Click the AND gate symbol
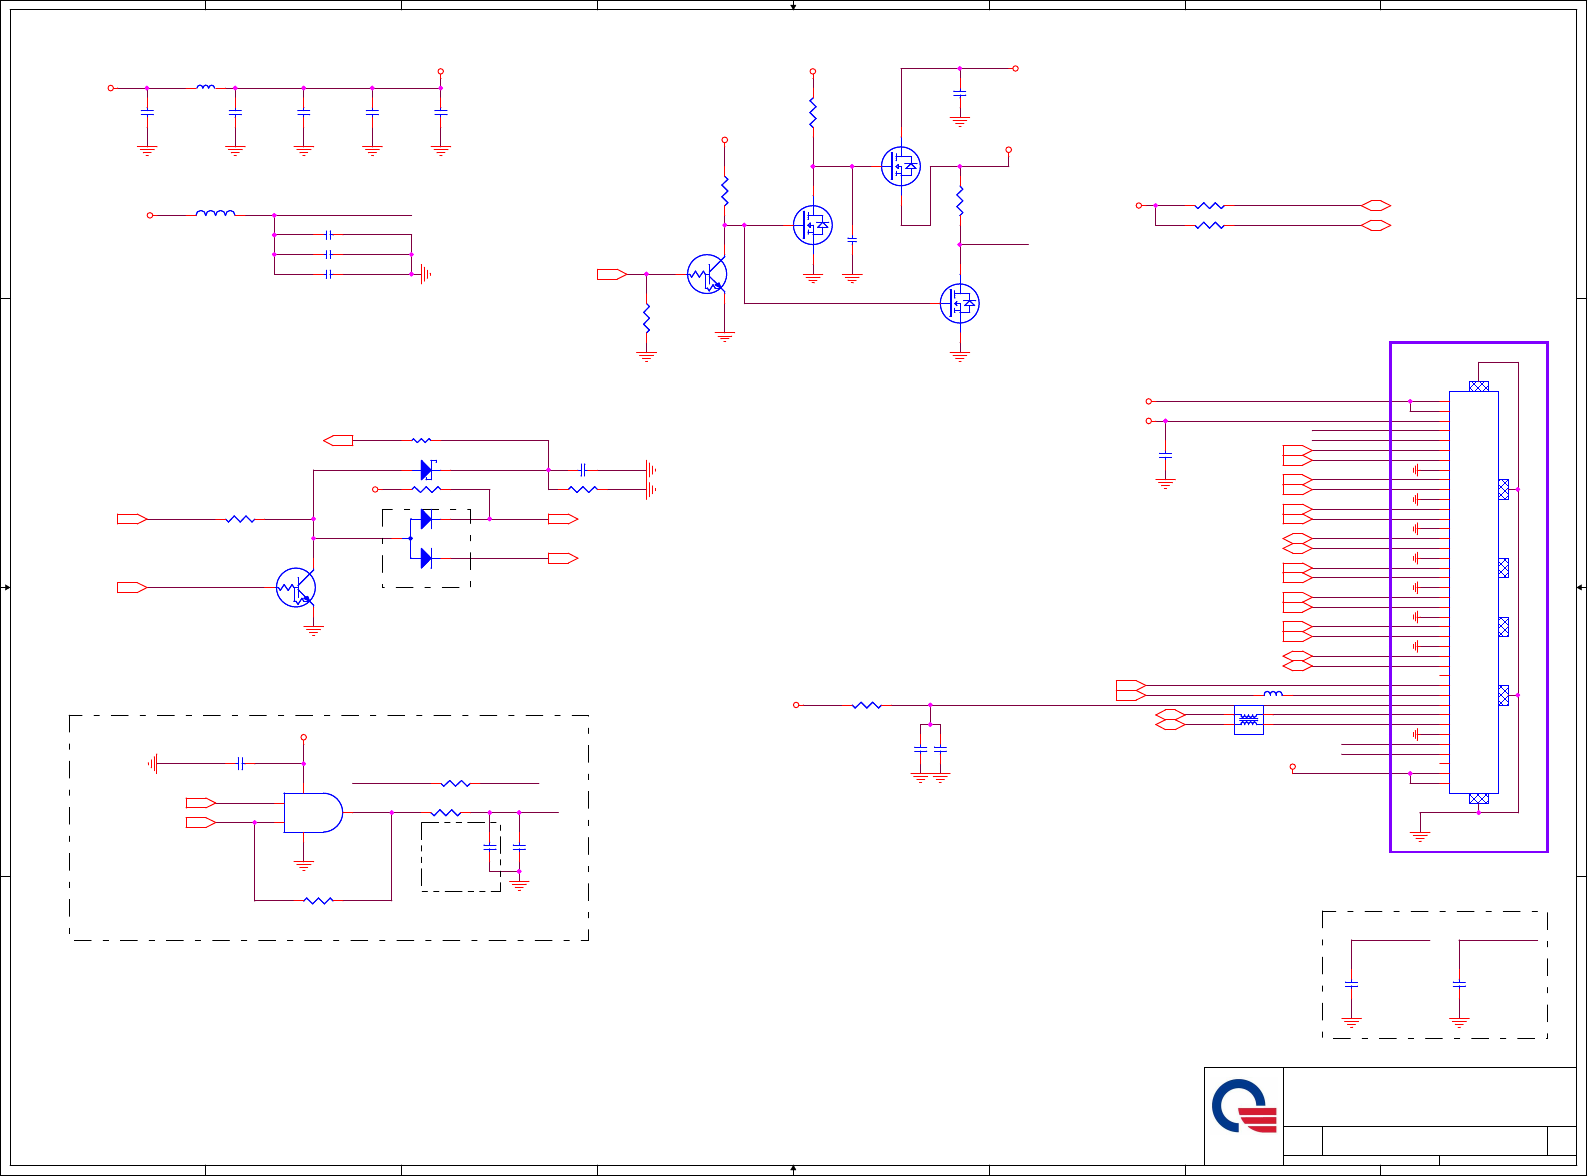Viewport: 1588px width, 1176px height. 313,813
